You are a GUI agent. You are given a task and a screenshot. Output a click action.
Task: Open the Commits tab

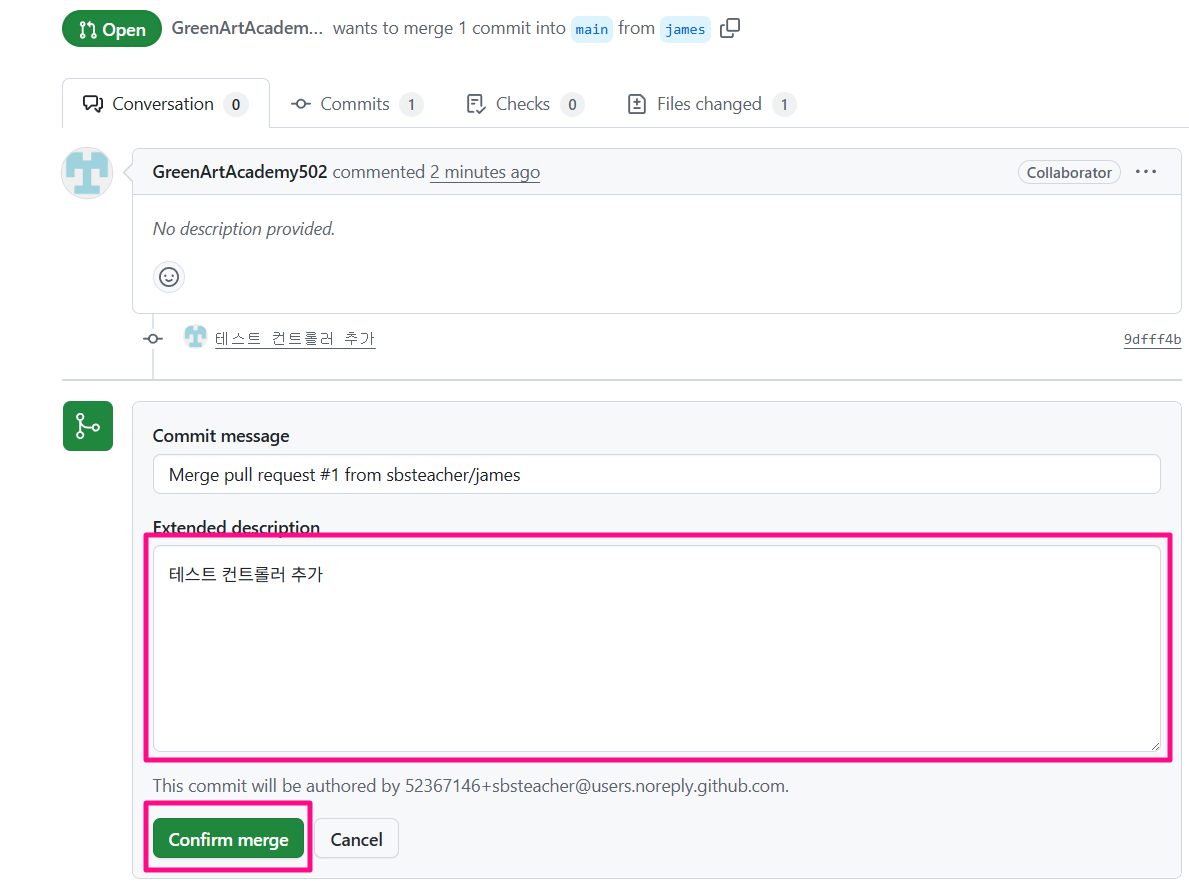356,104
